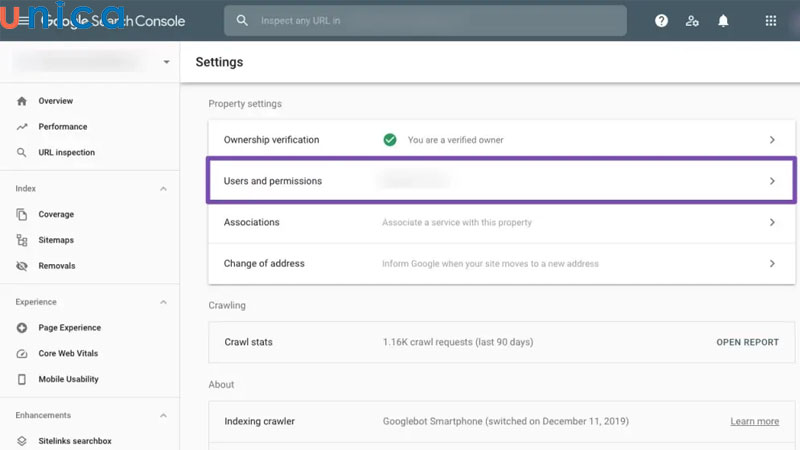Open the hamburger main menu

(23, 21)
